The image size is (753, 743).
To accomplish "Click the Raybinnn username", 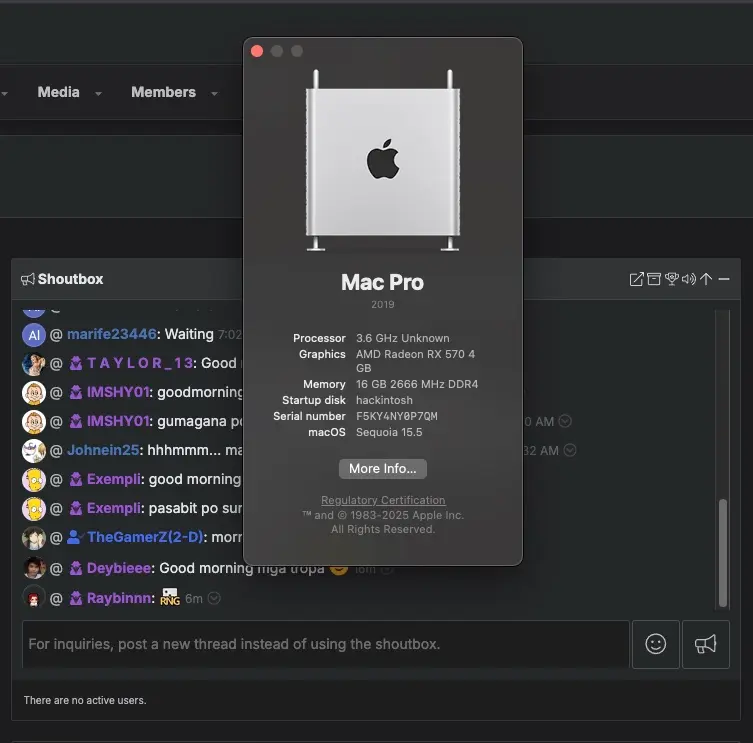I will (x=119, y=598).
